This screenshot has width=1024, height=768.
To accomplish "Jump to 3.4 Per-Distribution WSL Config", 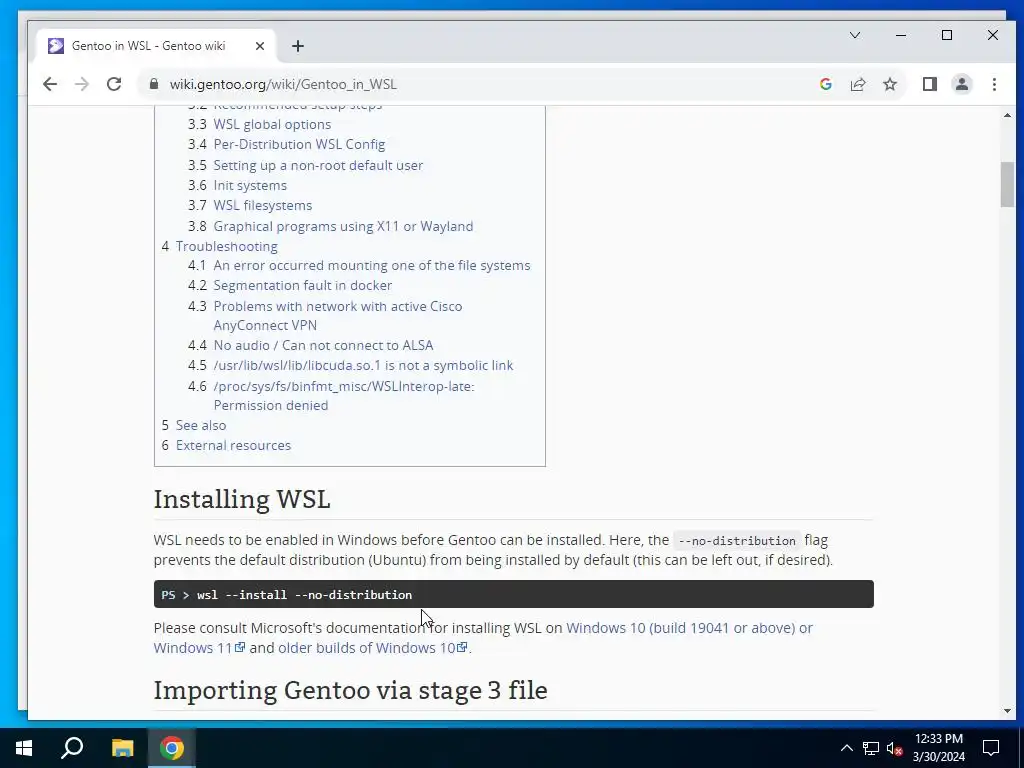I will click(299, 144).
